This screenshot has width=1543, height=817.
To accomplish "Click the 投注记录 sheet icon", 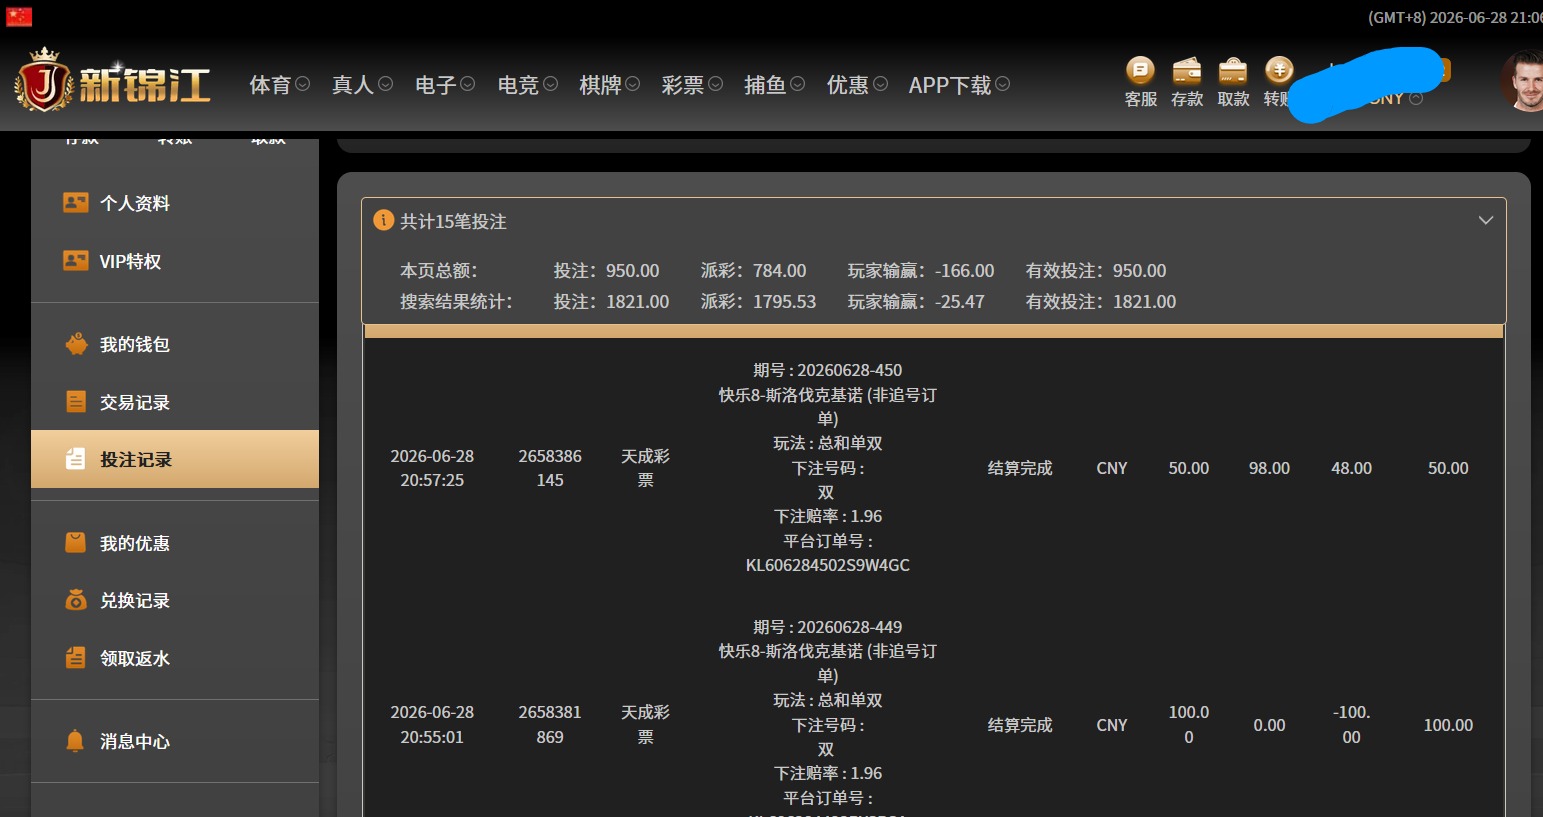I will 76,459.
